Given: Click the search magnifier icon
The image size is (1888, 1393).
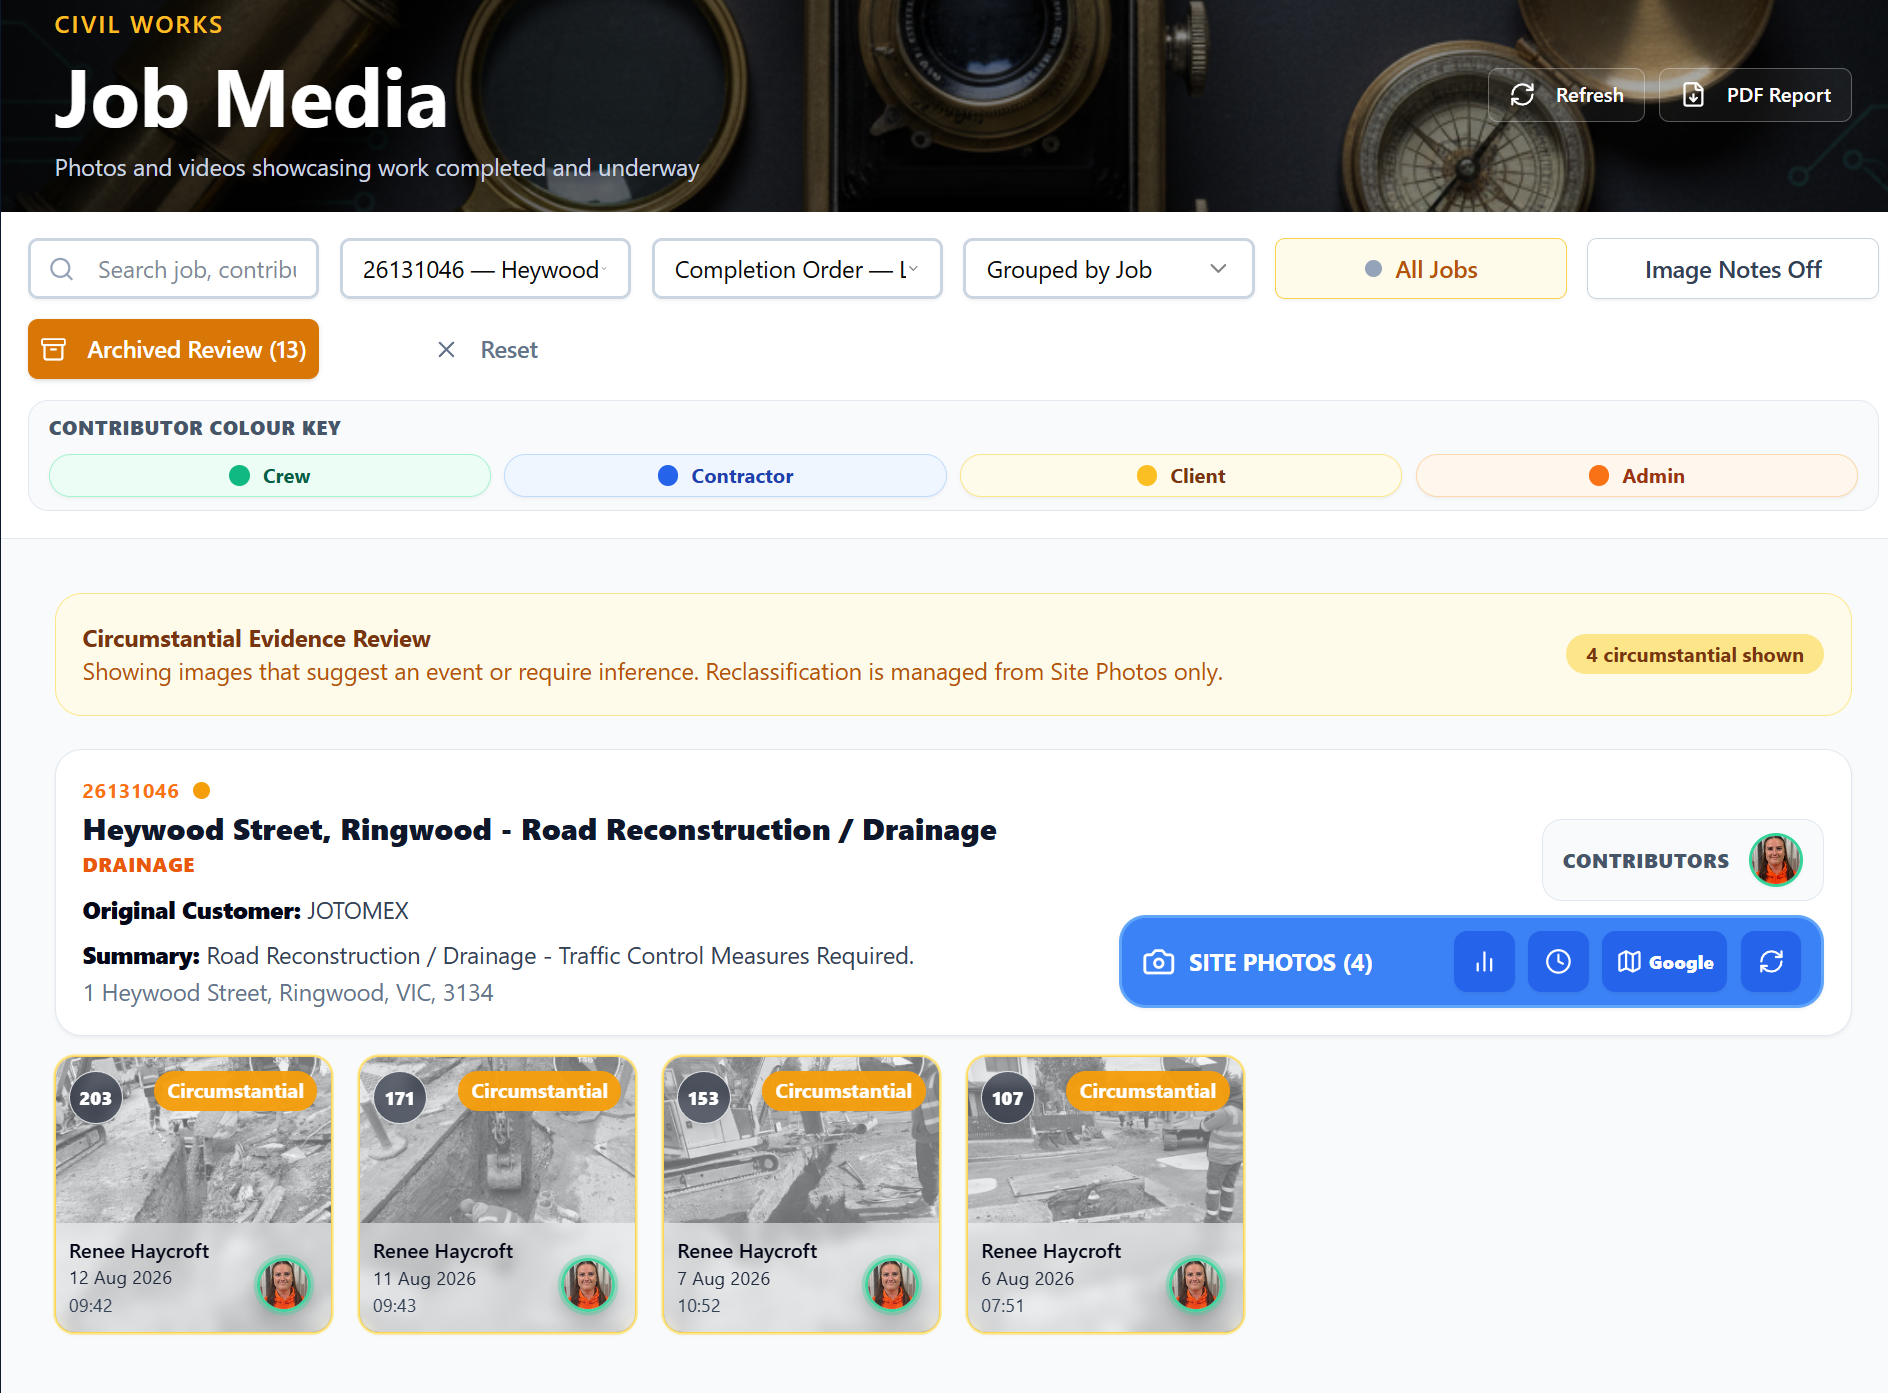Looking at the screenshot, I should pyautogui.click(x=62, y=269).
